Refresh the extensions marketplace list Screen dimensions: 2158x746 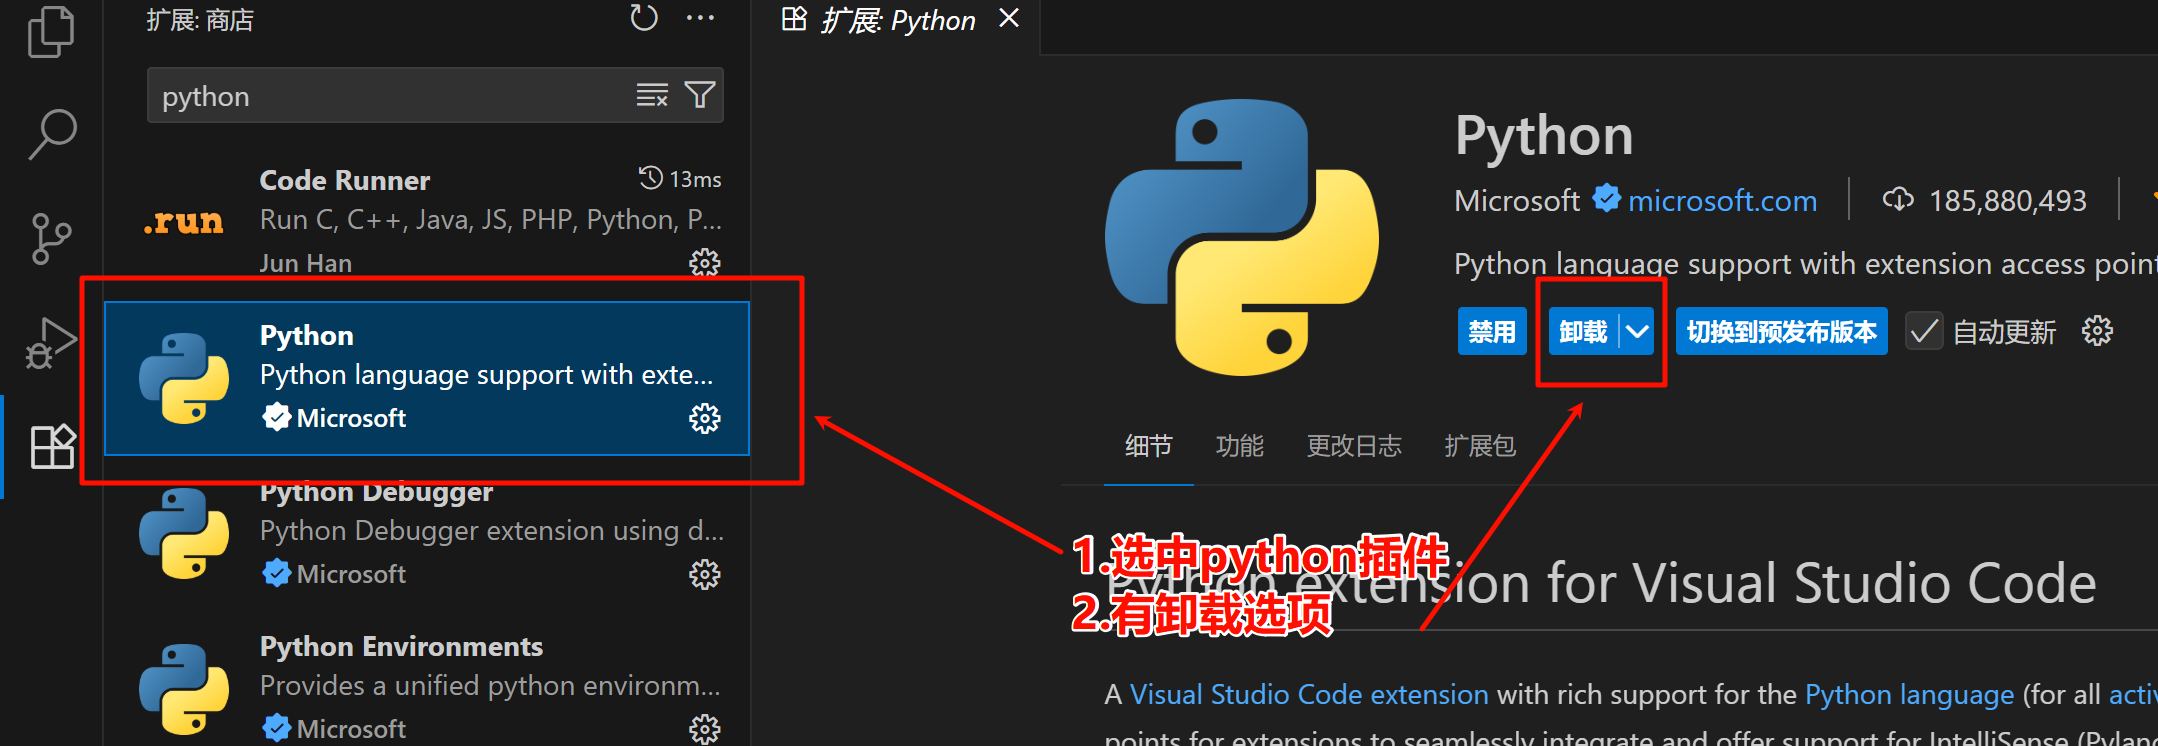[643, 18]
